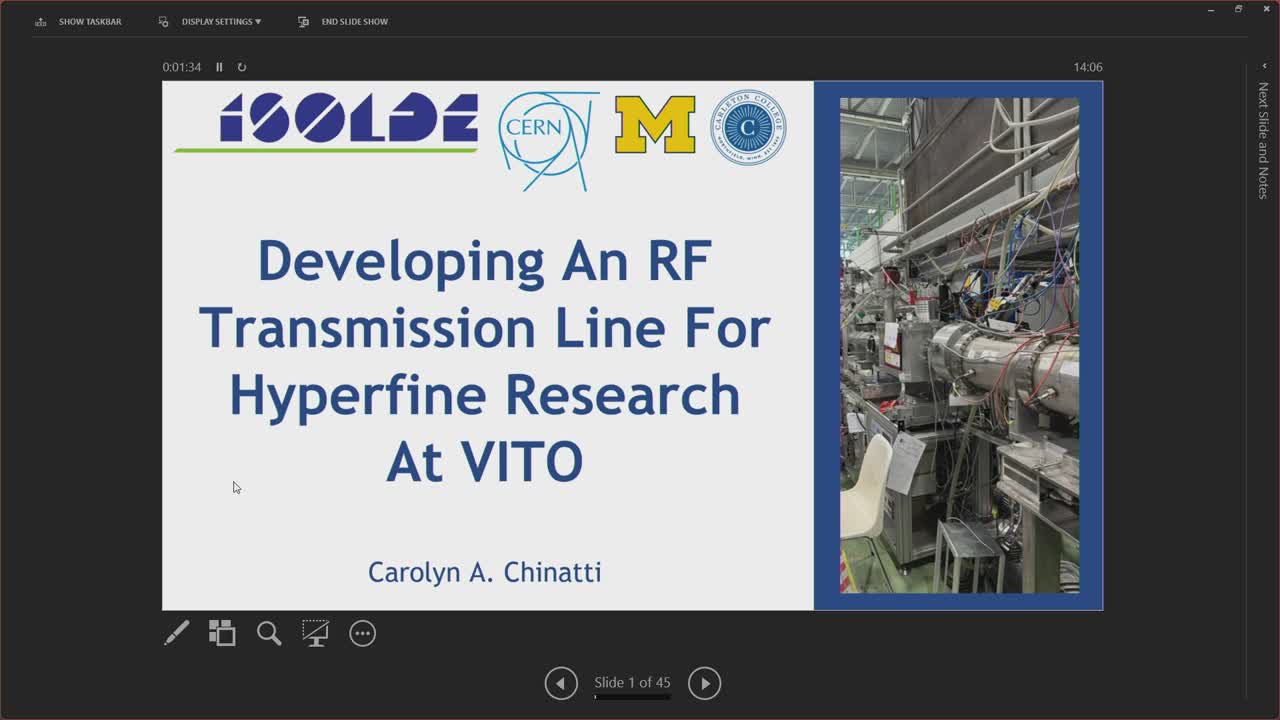Open the See All Slides grid
Viewport: 1280px width, 720px height.
[222, 633]
